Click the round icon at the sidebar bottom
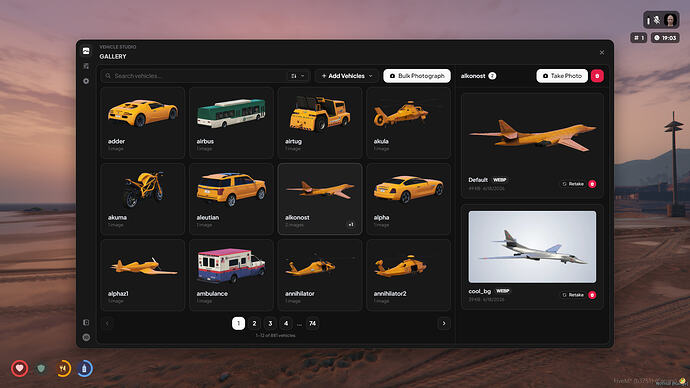 click(x=86, y=337)
